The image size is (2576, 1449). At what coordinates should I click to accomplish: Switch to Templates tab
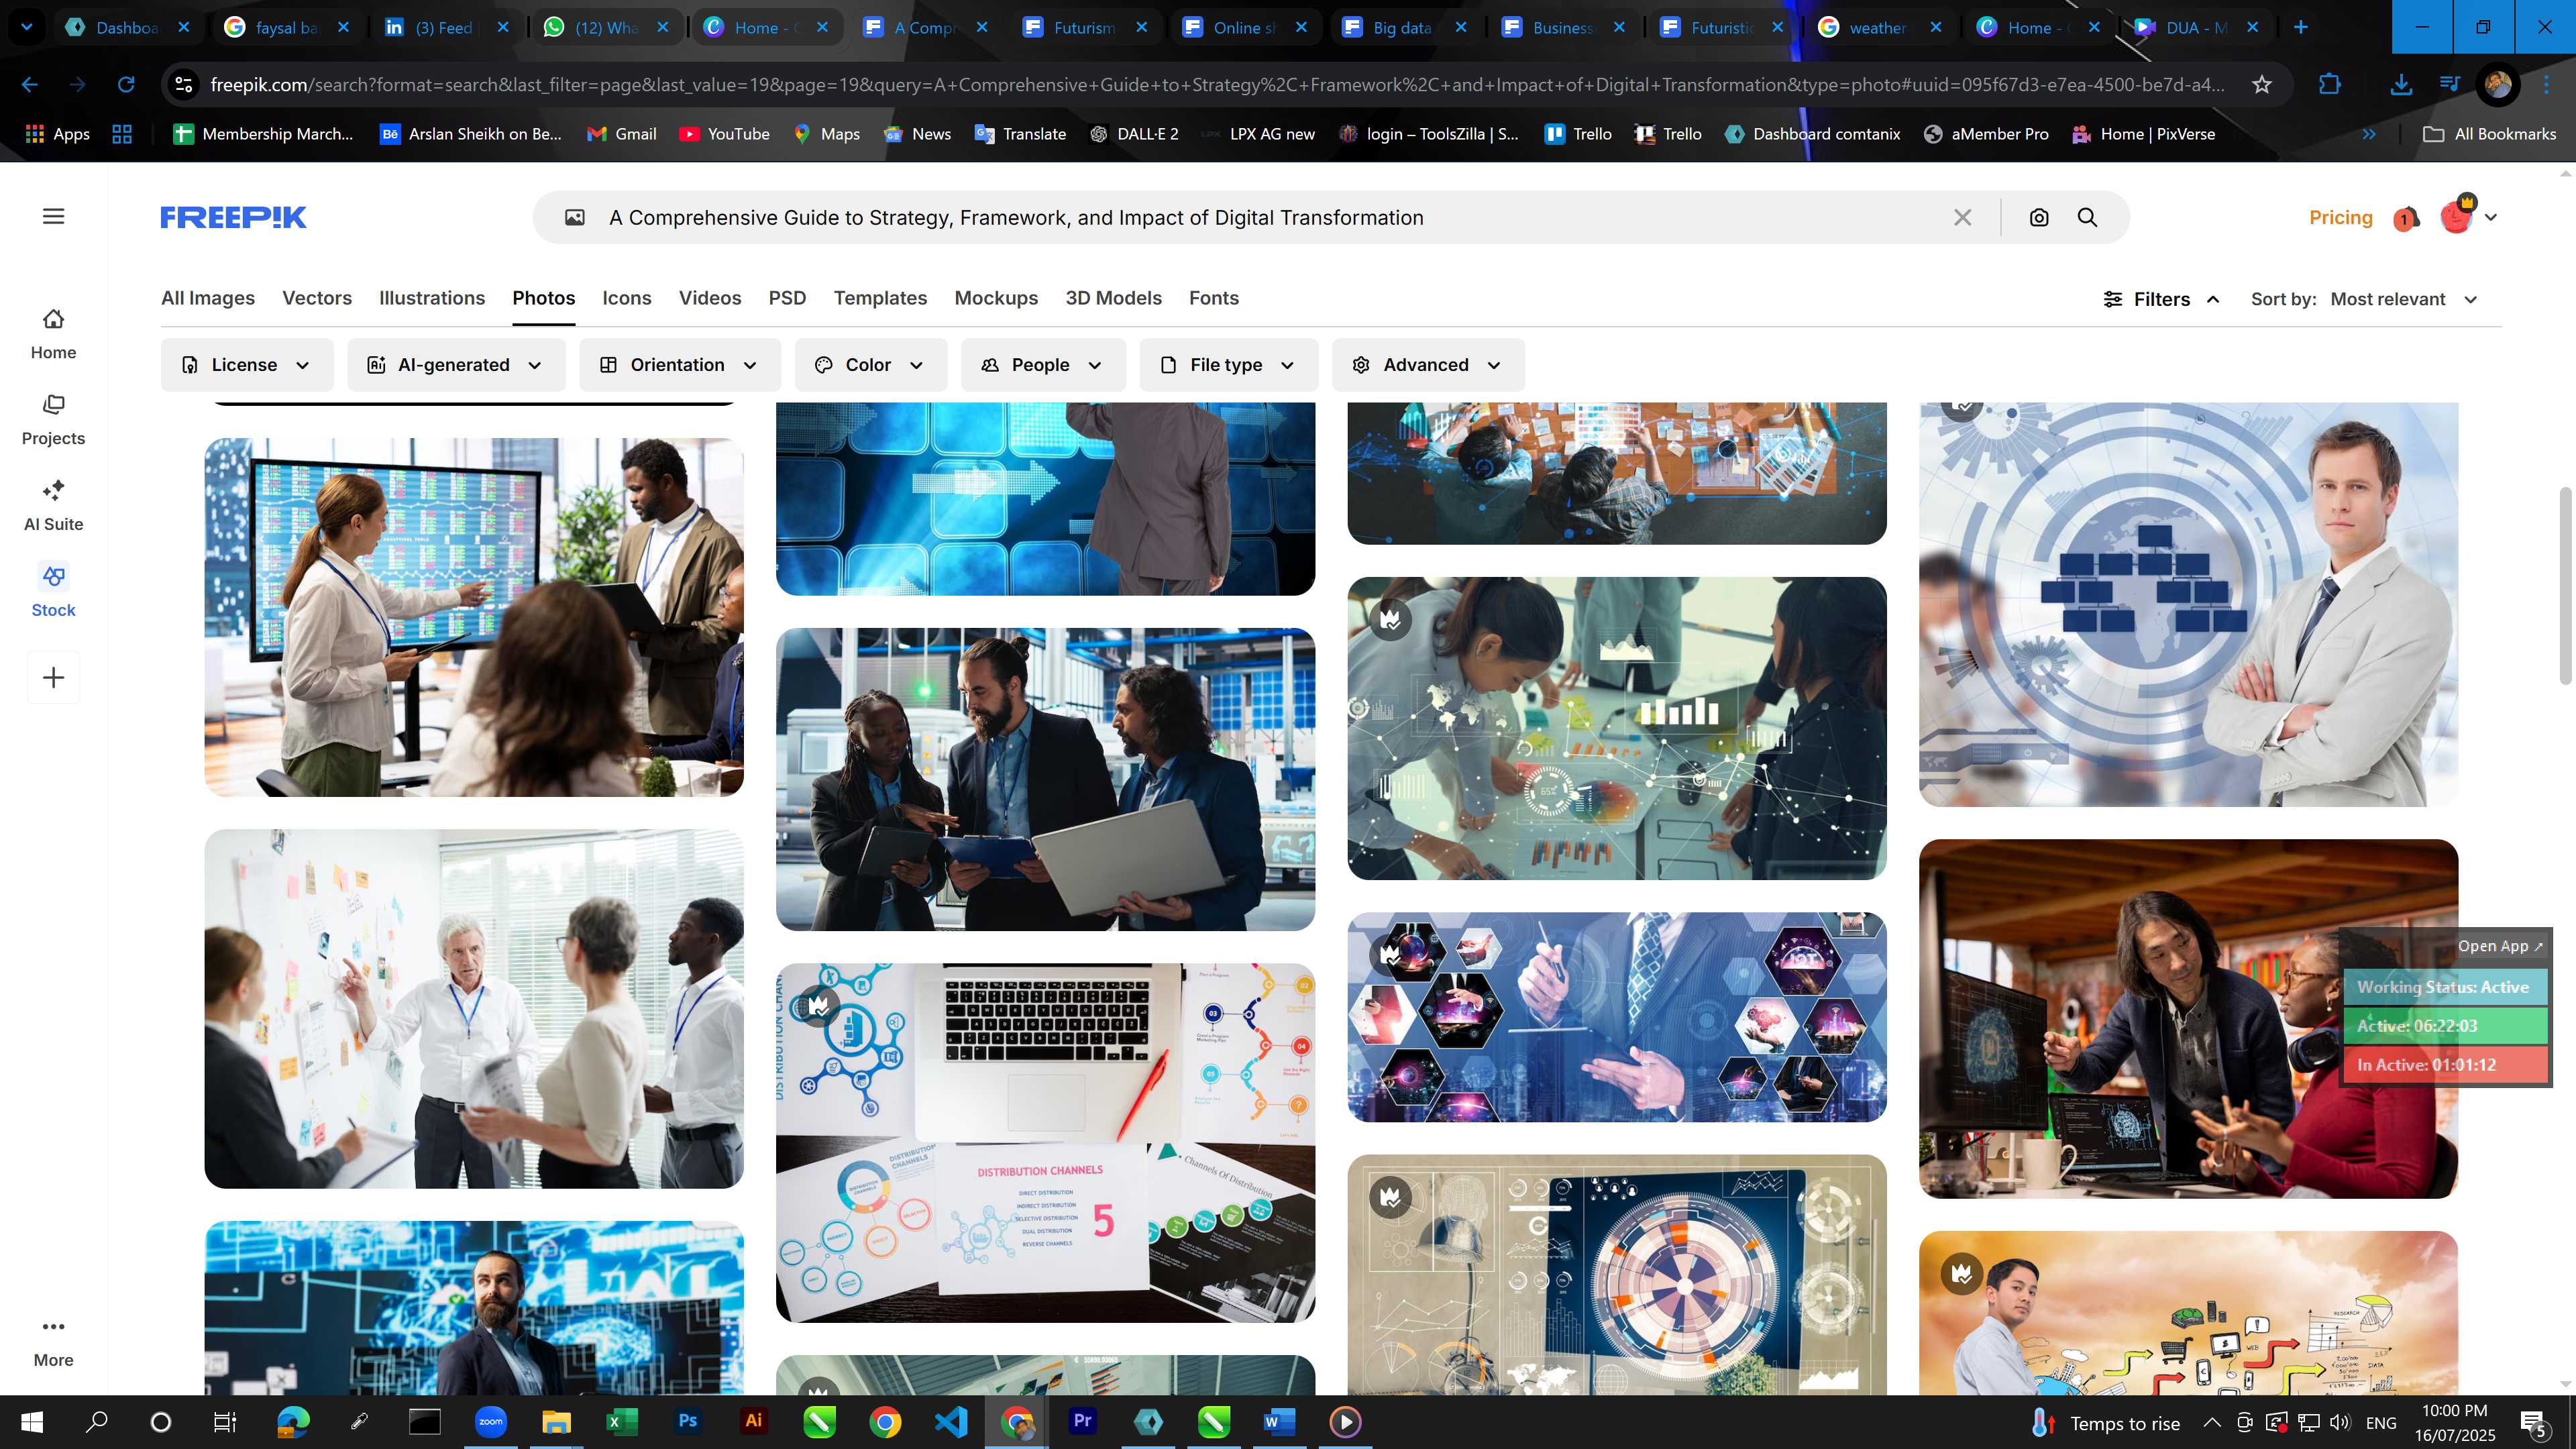[x=880, y=298]
